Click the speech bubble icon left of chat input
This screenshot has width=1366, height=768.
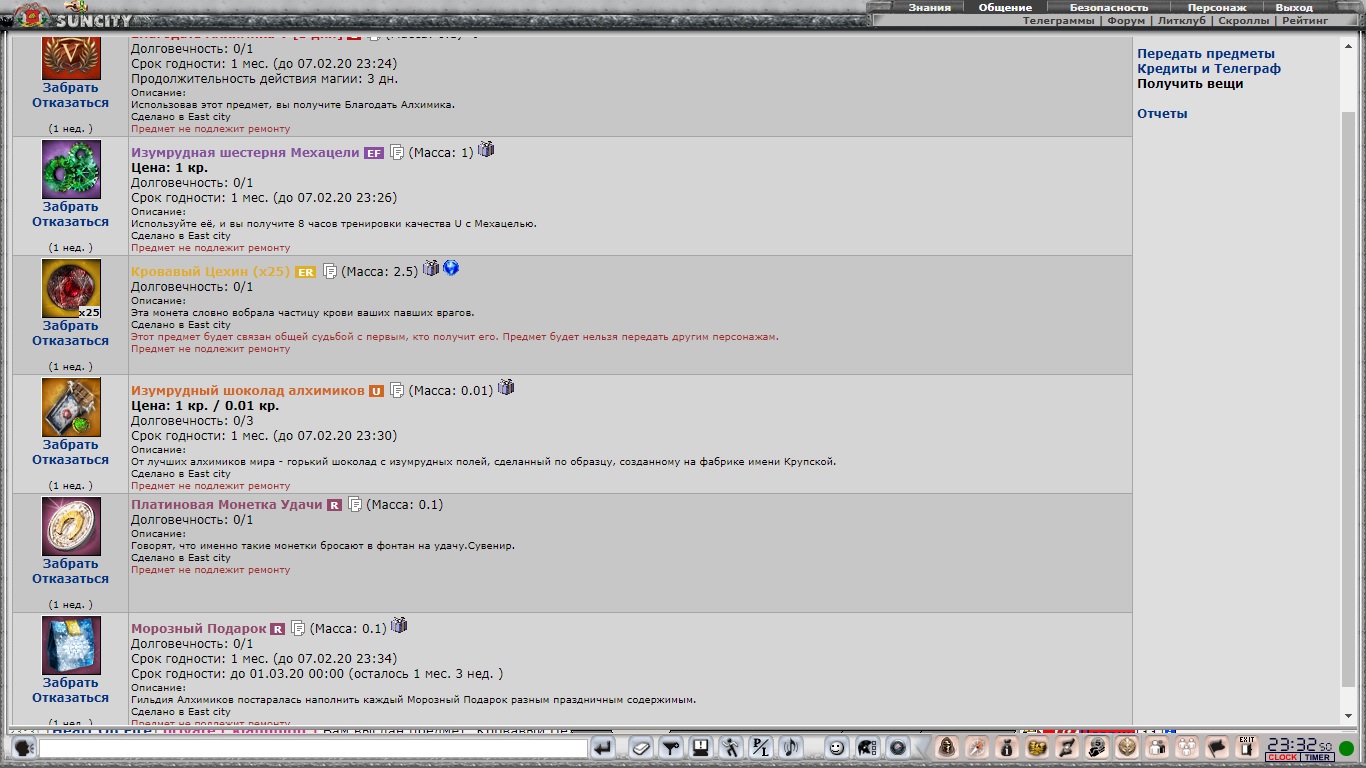point(24,748)
